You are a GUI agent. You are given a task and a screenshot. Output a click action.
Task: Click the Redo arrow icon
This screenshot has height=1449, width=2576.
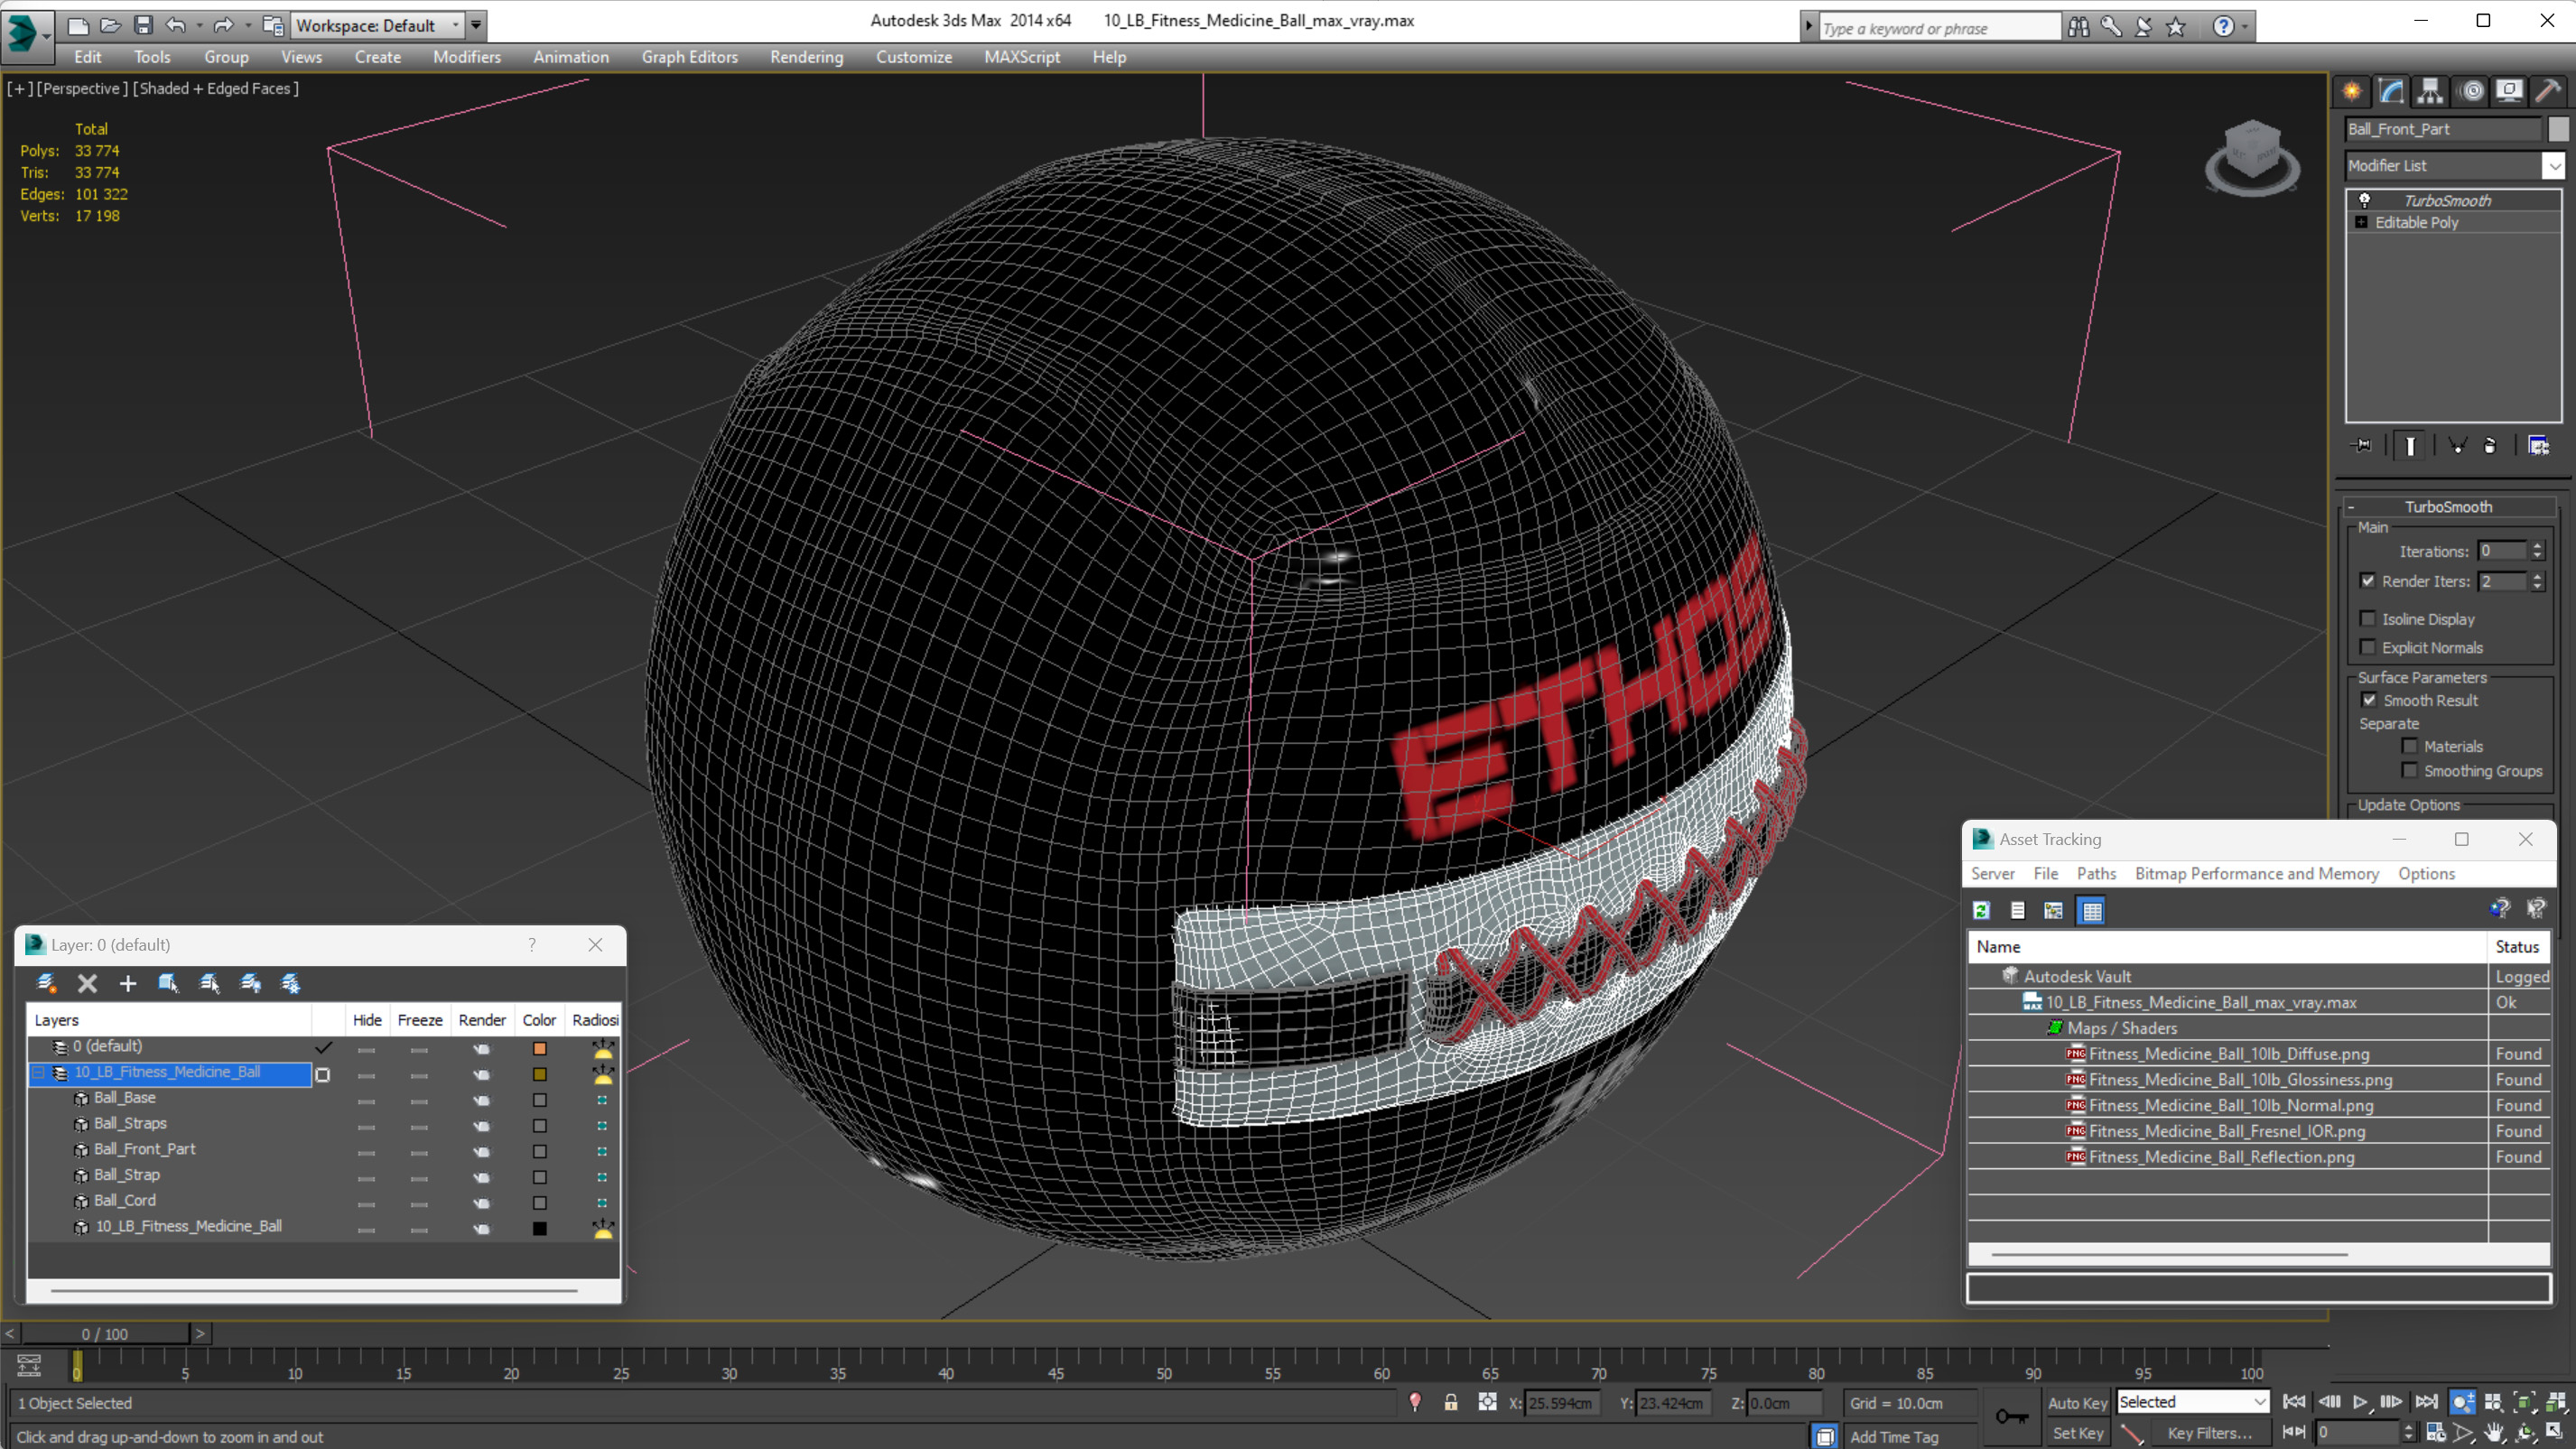click(x=223, y=25)
